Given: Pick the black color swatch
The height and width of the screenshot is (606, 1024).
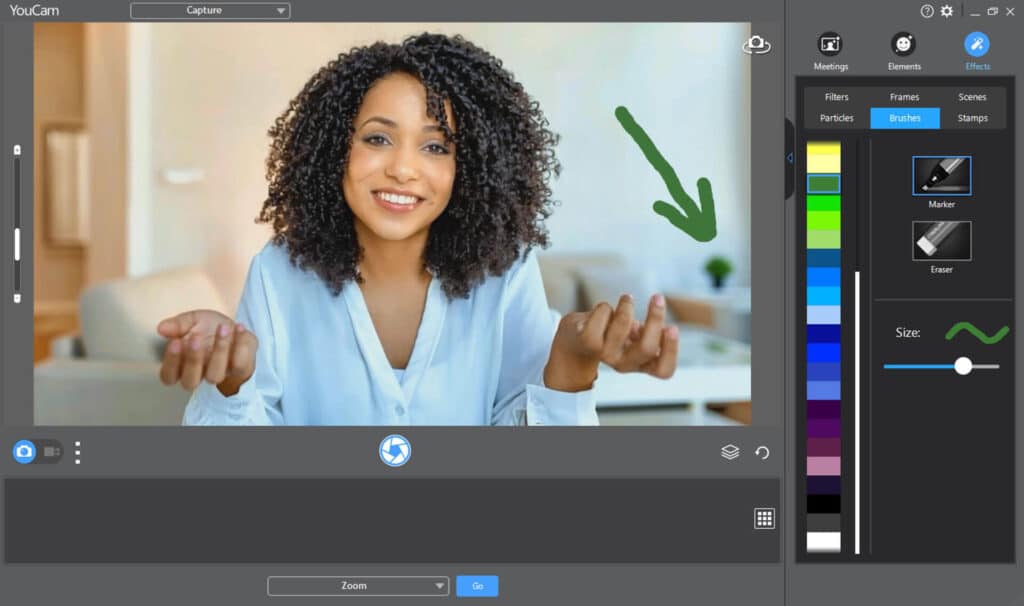Looking at the screenshot, I should point(824,503).
